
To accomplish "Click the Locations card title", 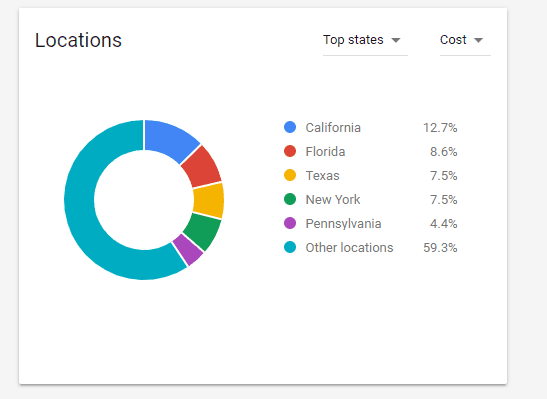I will point(78,40).
